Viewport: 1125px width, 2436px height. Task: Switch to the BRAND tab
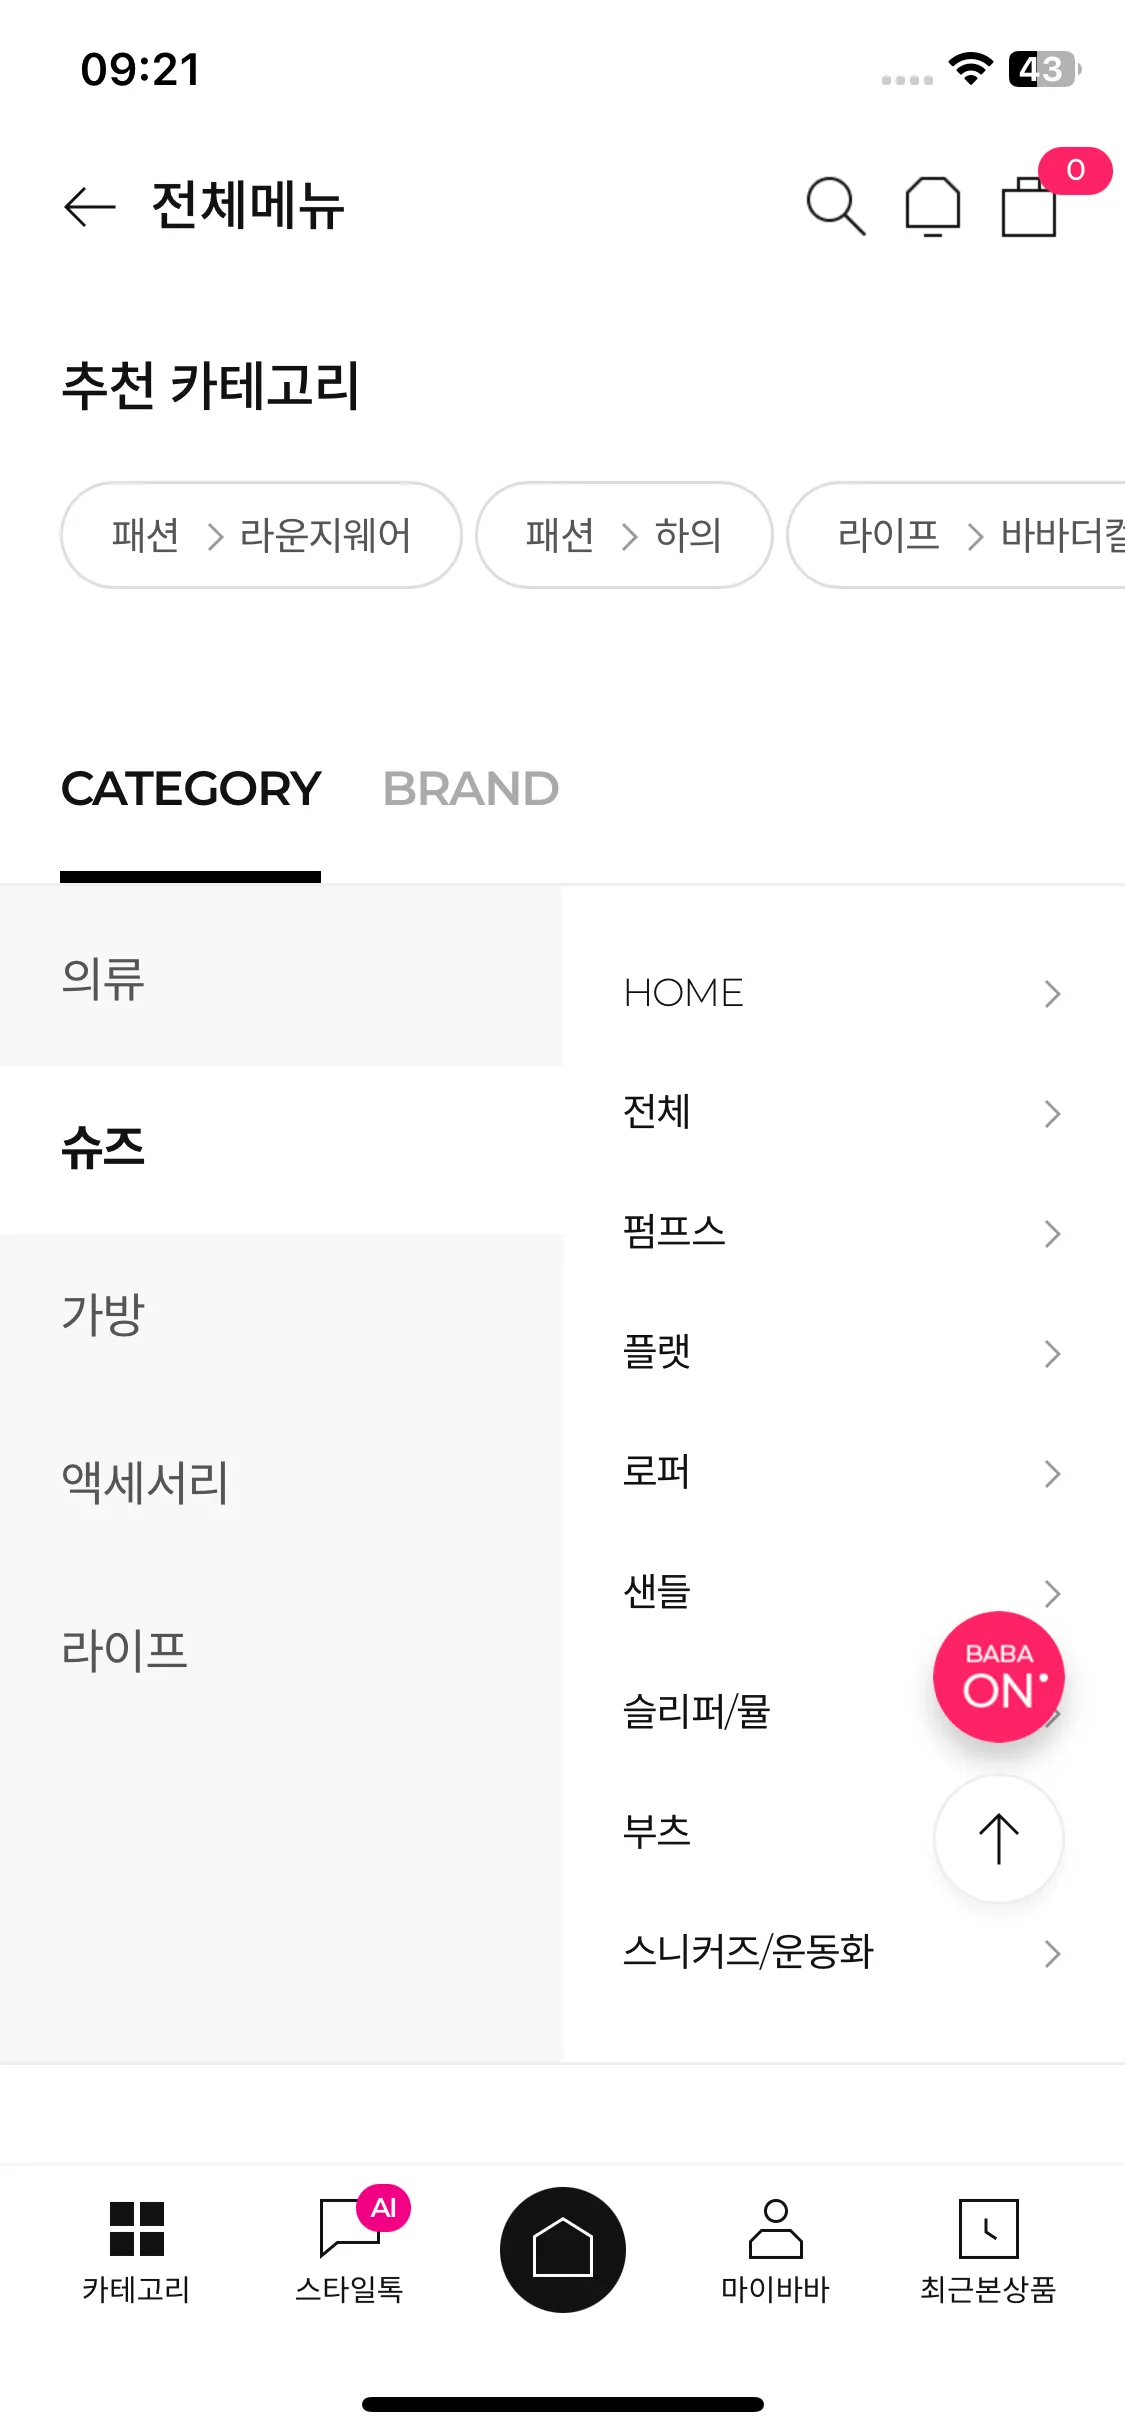[471, 789]
